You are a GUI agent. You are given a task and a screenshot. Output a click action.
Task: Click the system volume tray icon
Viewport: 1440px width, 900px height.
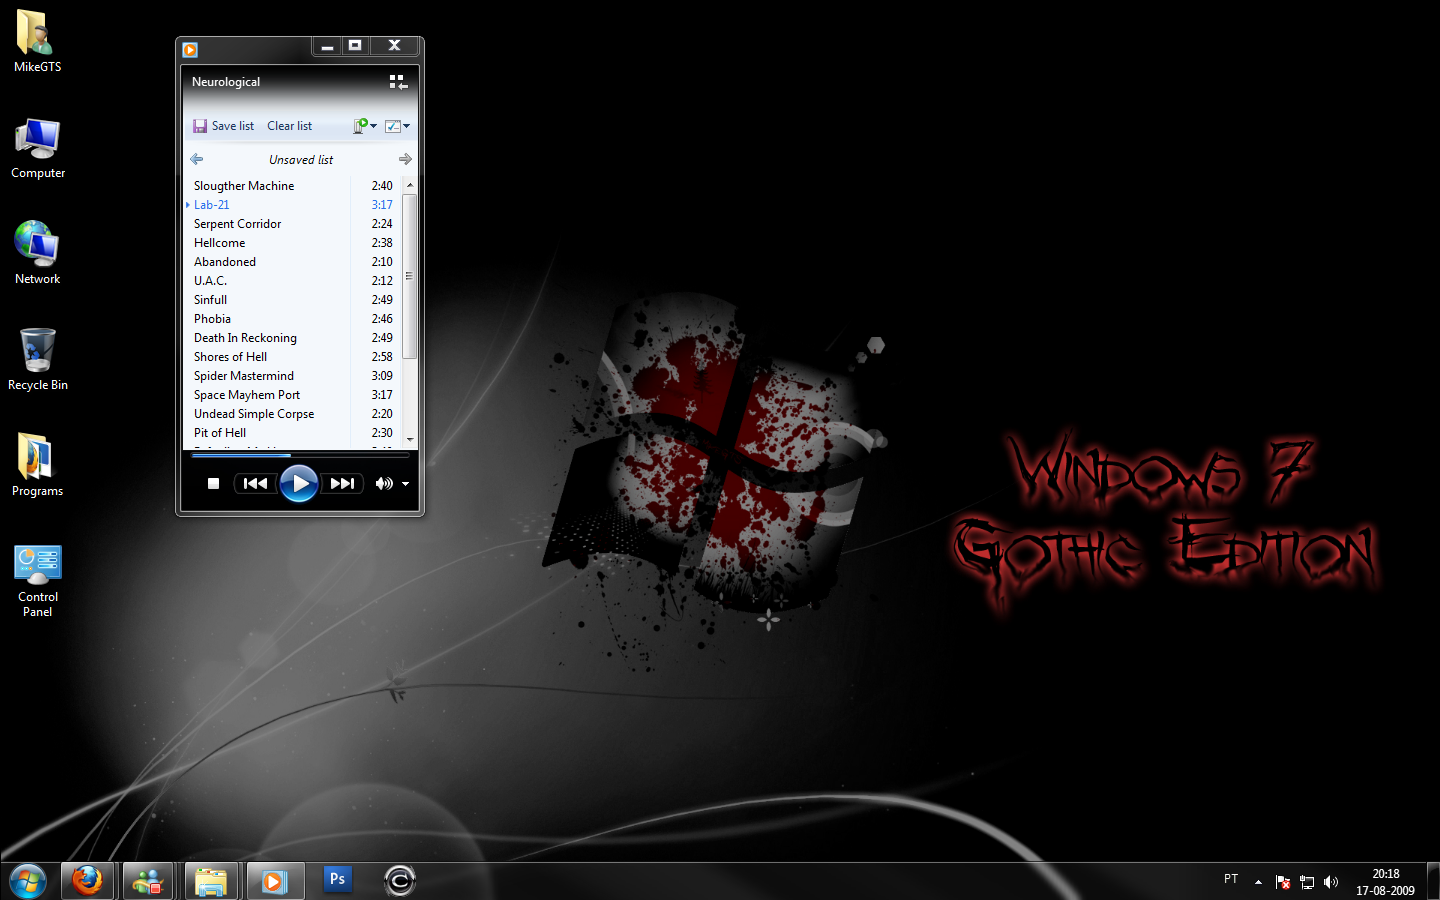point(1331,882)
